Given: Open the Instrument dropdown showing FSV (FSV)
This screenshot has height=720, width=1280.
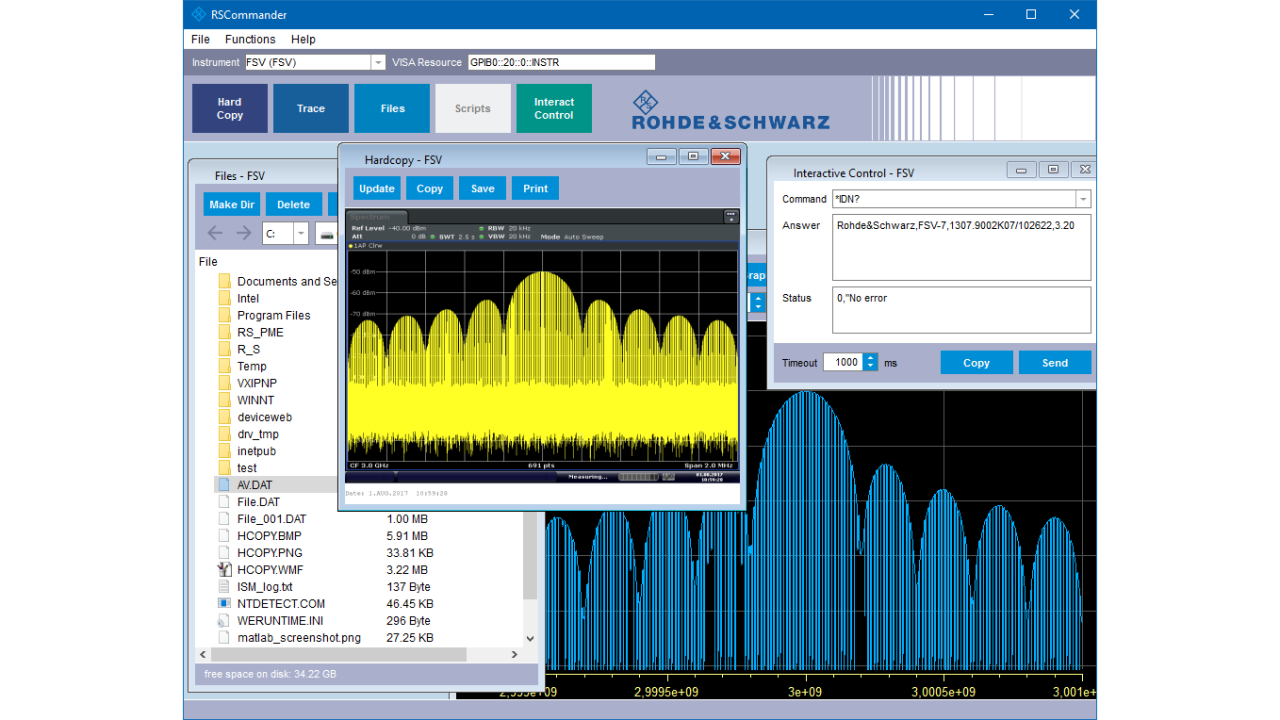Looking at the screenshot, I should (x=378, y=62).
